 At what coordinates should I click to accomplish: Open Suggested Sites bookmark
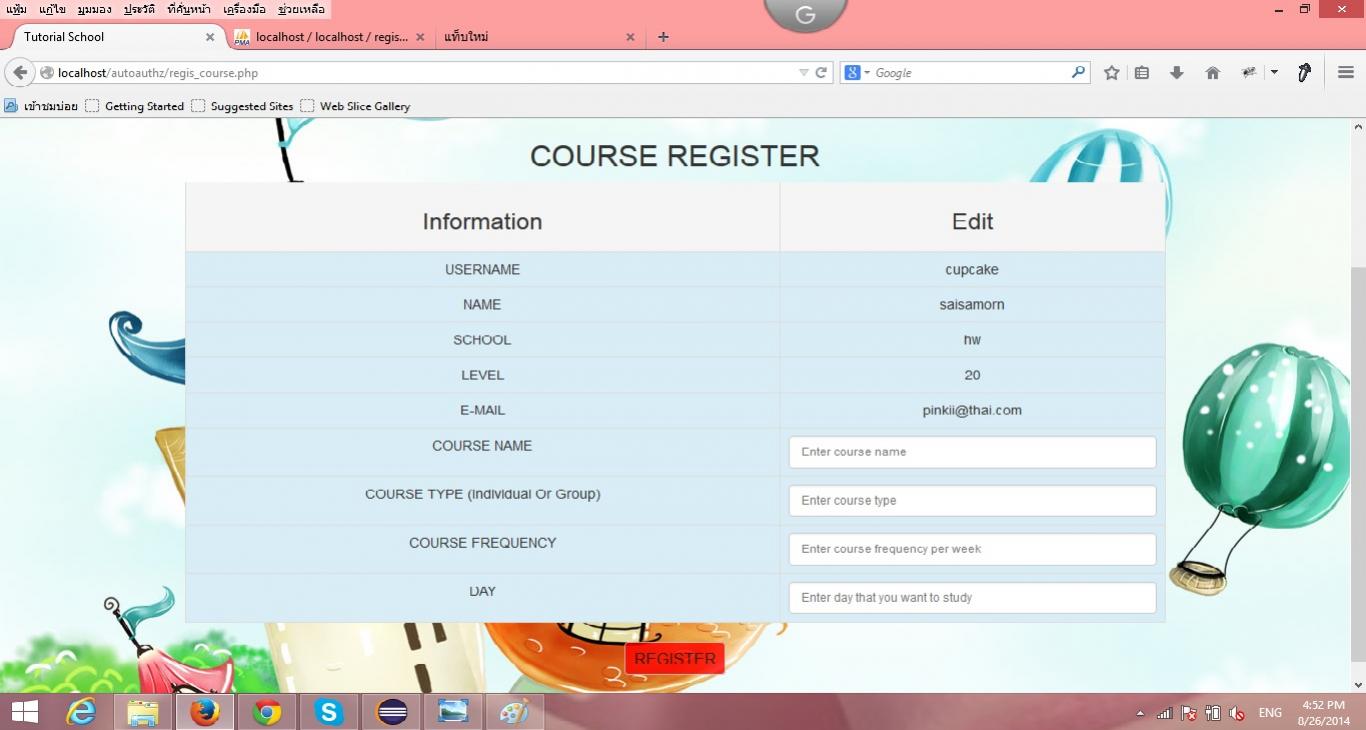(242, 106)
